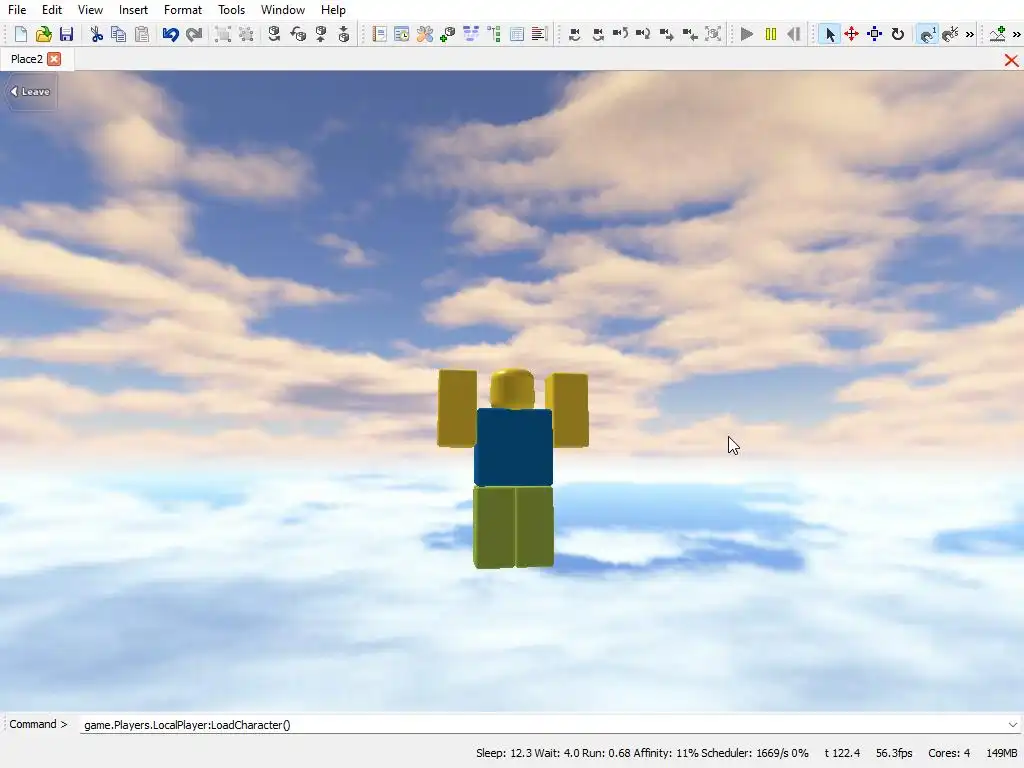1024x768 pixels.
Task: Undo the last action
Action: pyautogui.click(x=170, y=35)
